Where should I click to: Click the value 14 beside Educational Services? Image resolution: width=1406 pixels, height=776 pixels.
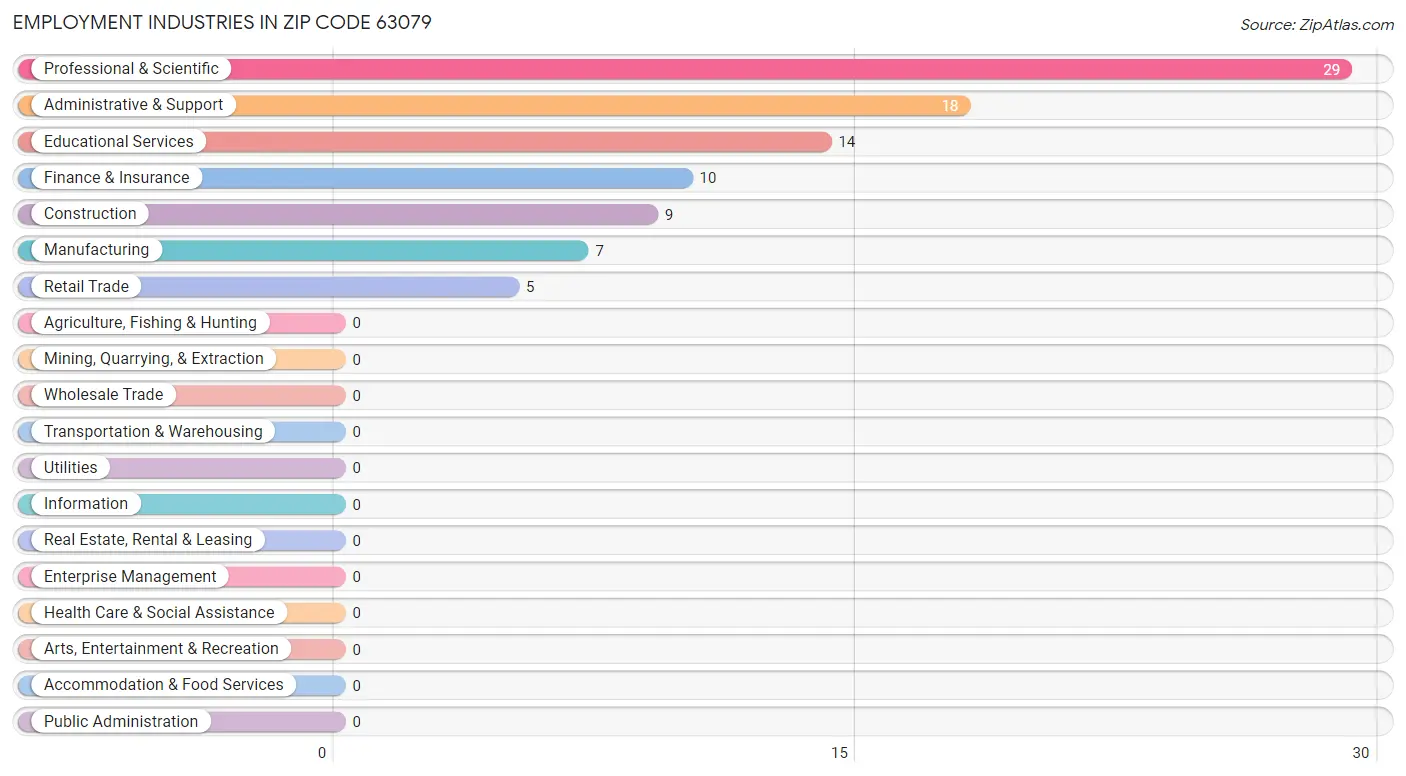[847, 142]
